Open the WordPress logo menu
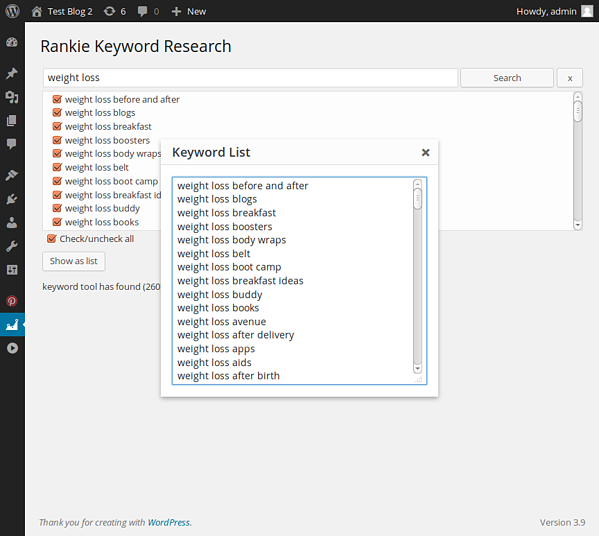The height and width of the screenshot is (536, 599). point(12,11)
